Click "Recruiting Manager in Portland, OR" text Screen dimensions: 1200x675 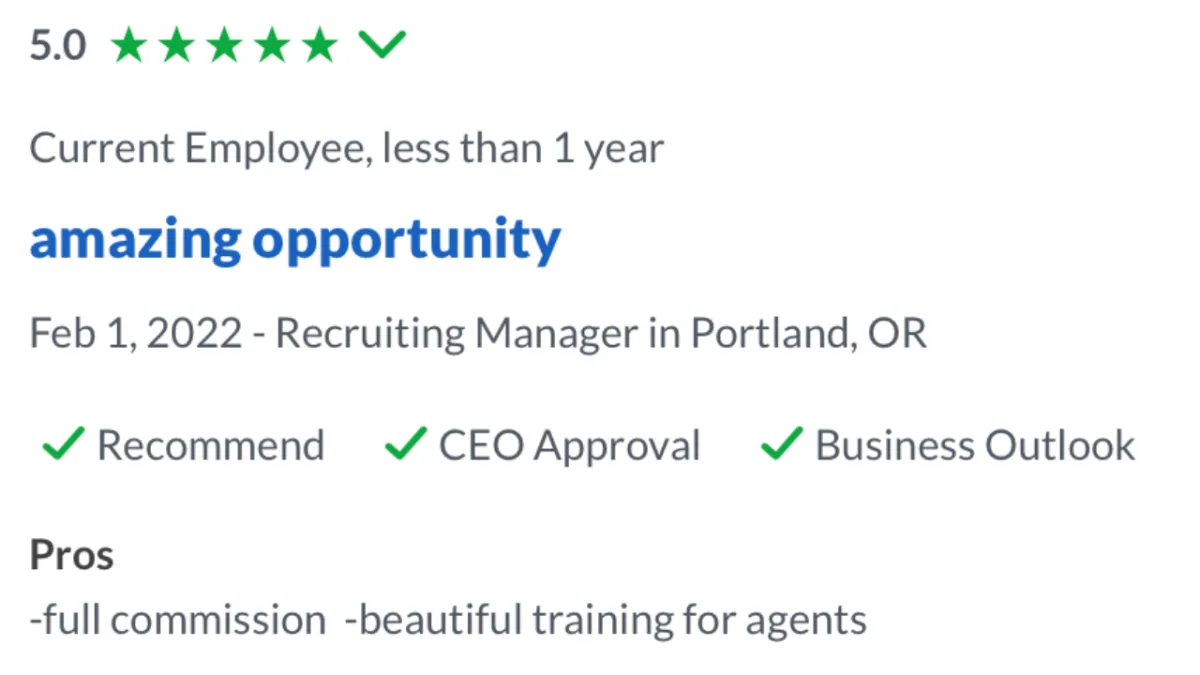click(601, 334)
